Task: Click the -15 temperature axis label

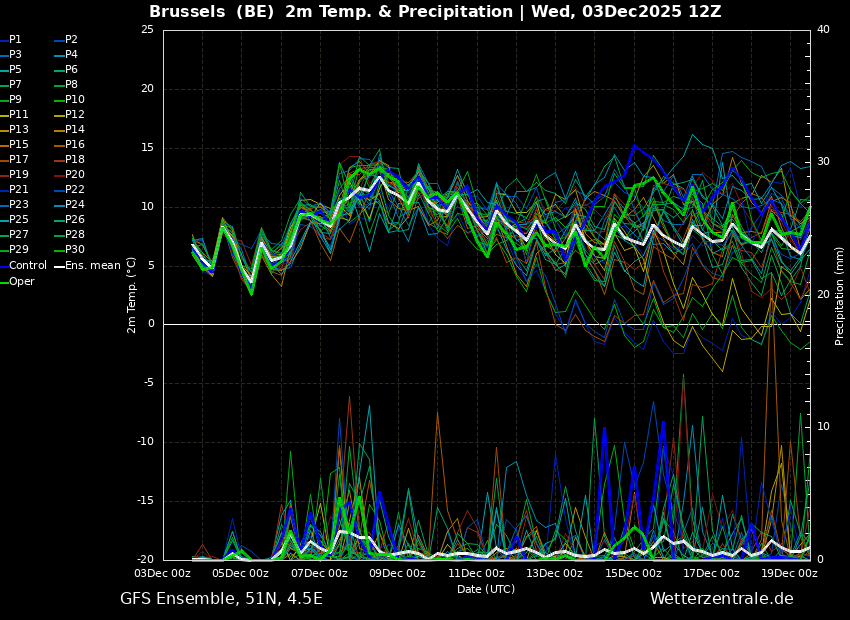Action: point(145,501)
